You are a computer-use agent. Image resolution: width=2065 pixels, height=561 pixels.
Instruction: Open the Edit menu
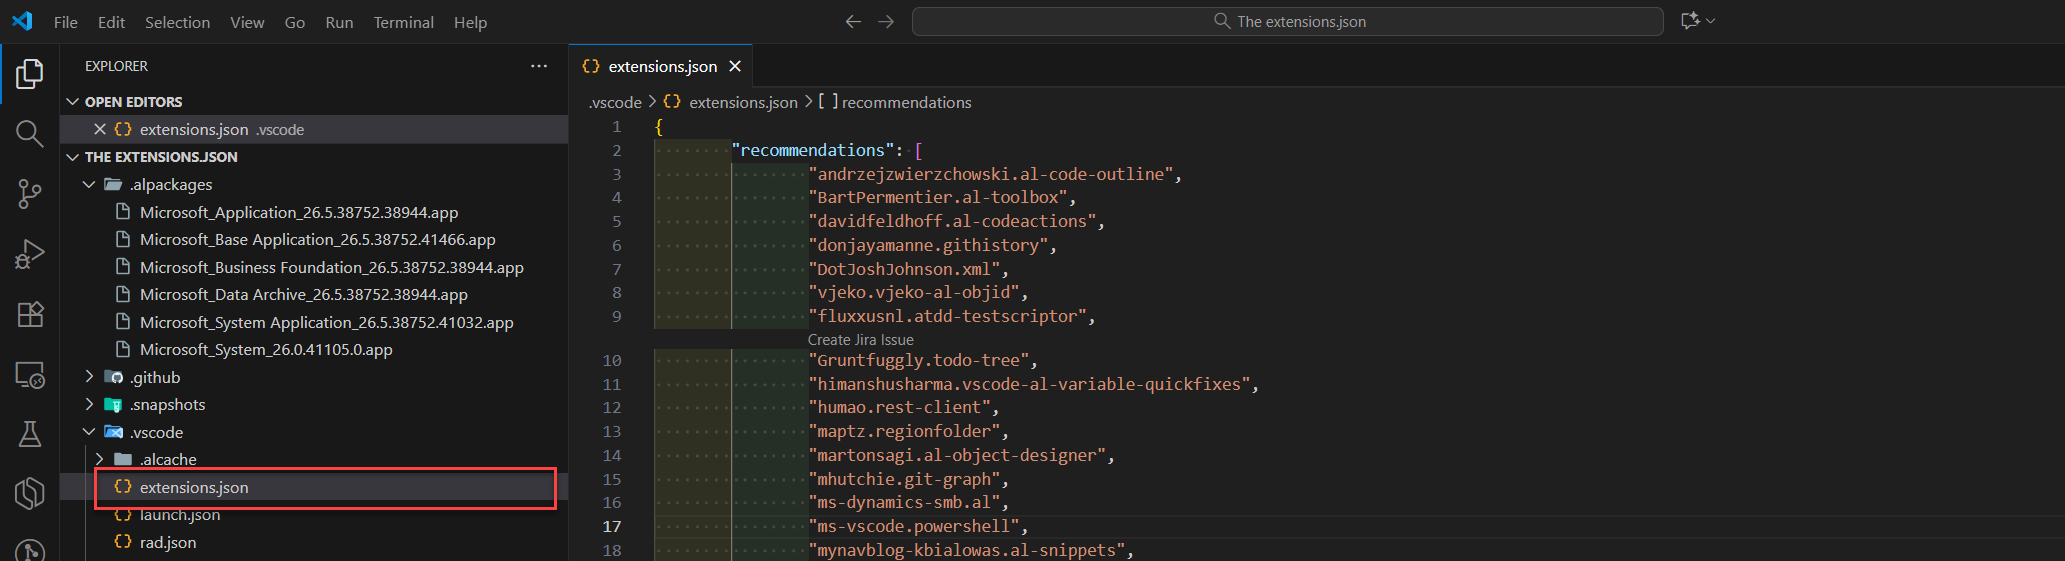pyautogui.click(x=111, y=22)
